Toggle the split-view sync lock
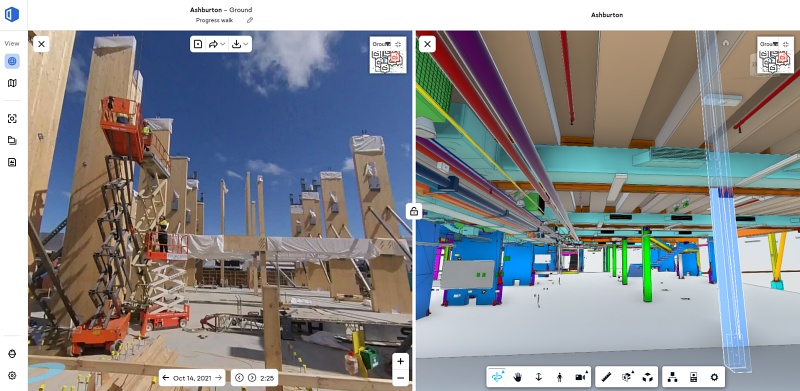Viewport: 800px width, 391px height. [x=414, y=210]
